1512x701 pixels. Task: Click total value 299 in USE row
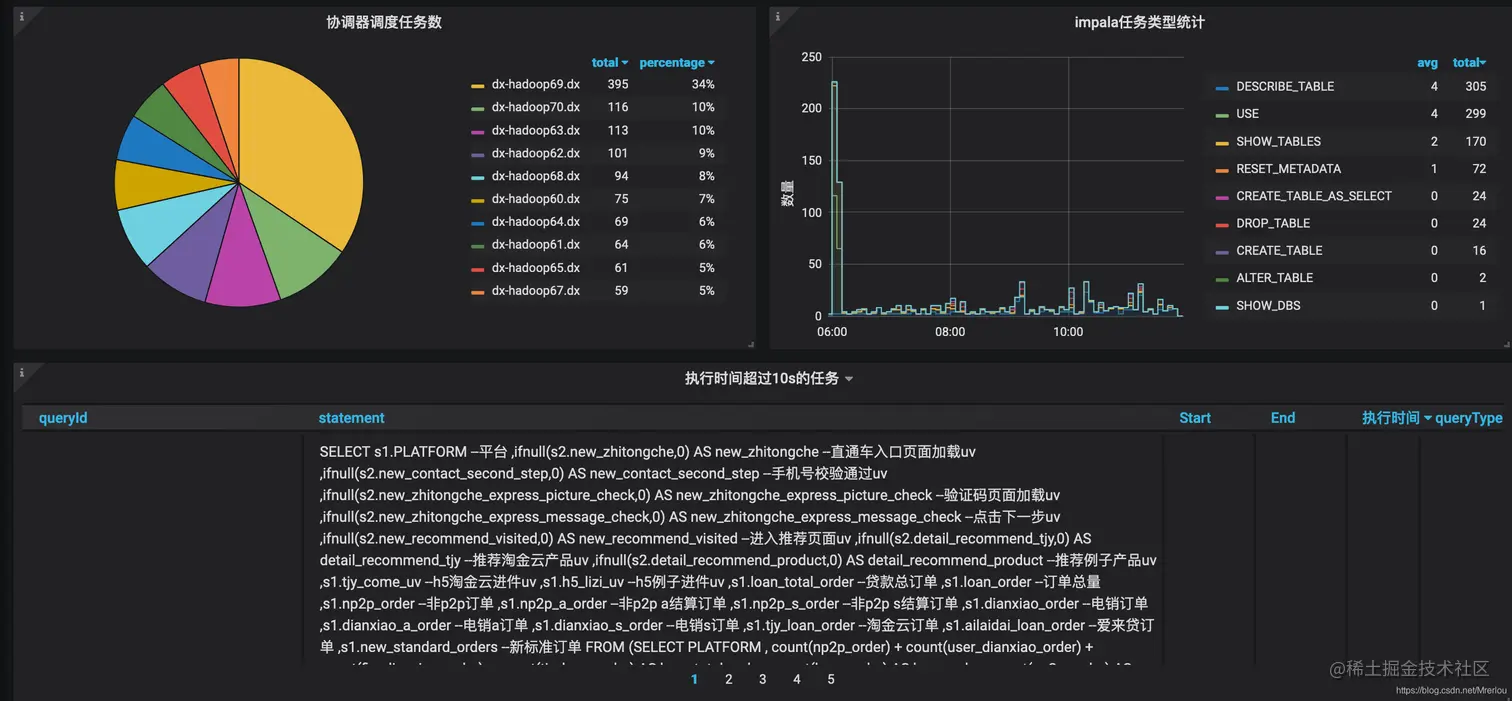coord(1476,114)
